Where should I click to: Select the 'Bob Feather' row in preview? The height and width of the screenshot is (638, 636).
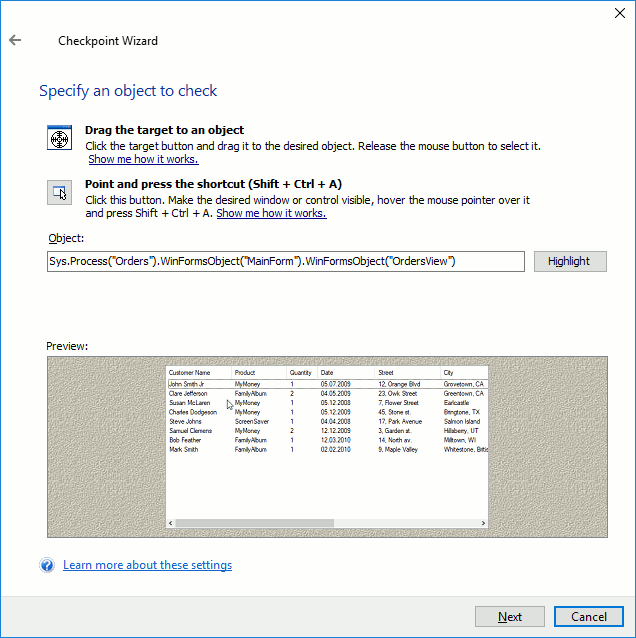click(327, 440)
